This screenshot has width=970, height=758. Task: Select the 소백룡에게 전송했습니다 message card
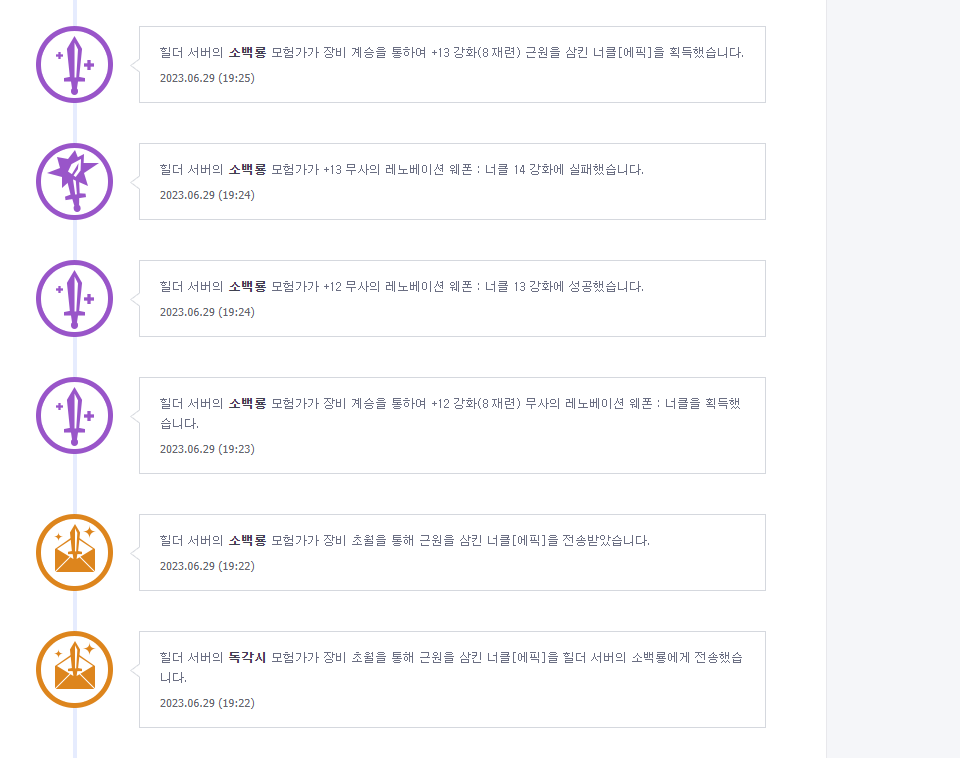pos(452,679)
